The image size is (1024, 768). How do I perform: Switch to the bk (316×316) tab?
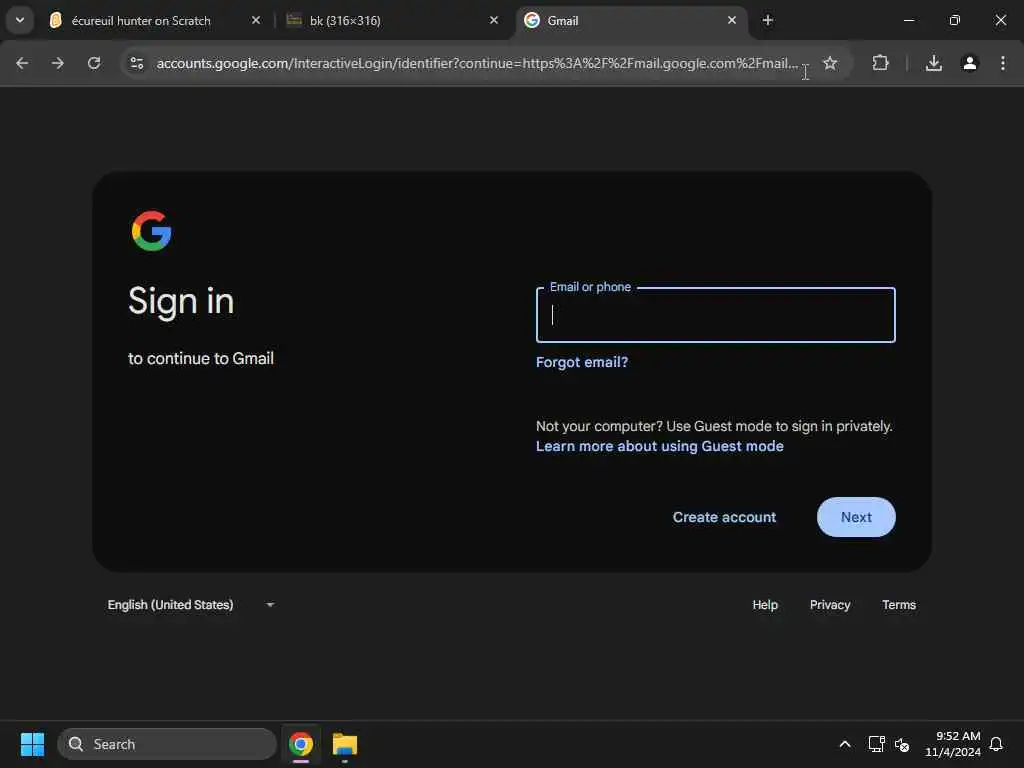(x=345, y=20)
